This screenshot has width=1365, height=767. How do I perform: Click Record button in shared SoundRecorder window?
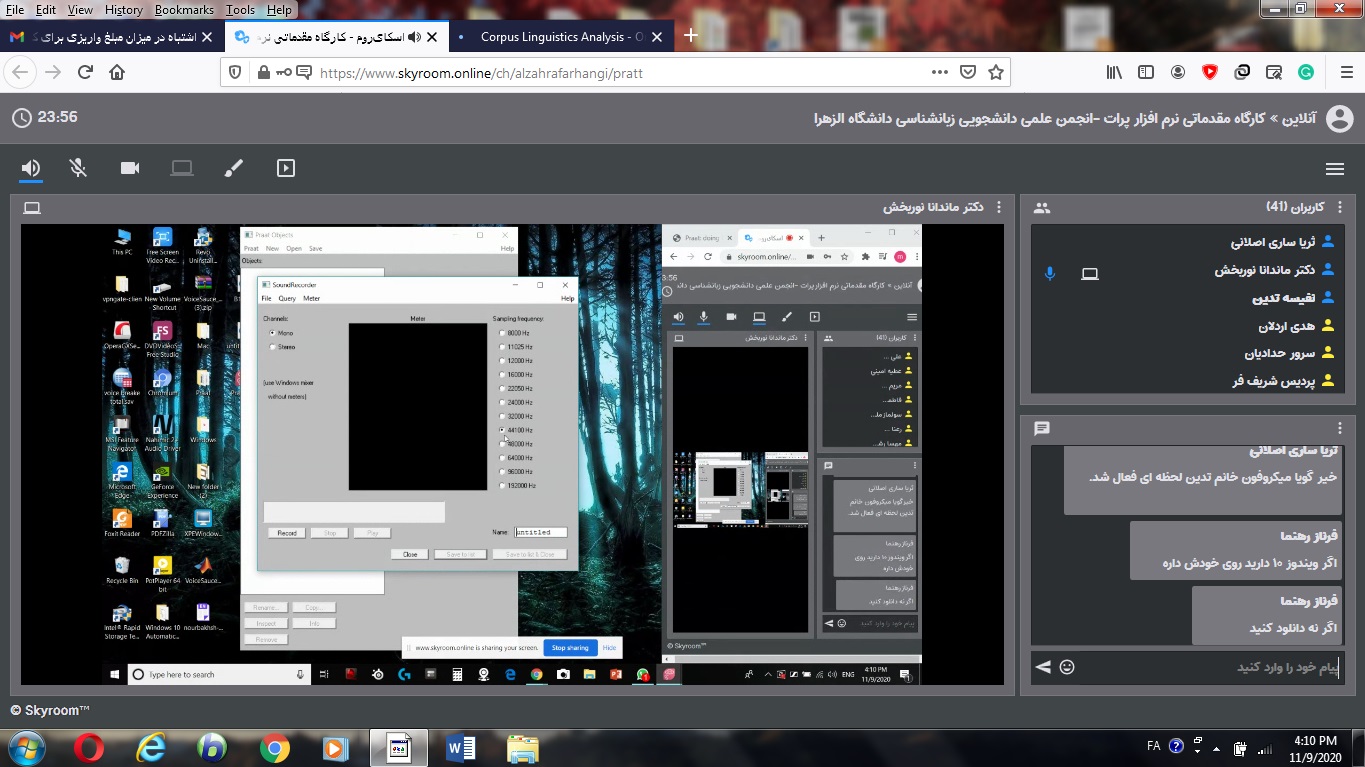tap(287, 533)
